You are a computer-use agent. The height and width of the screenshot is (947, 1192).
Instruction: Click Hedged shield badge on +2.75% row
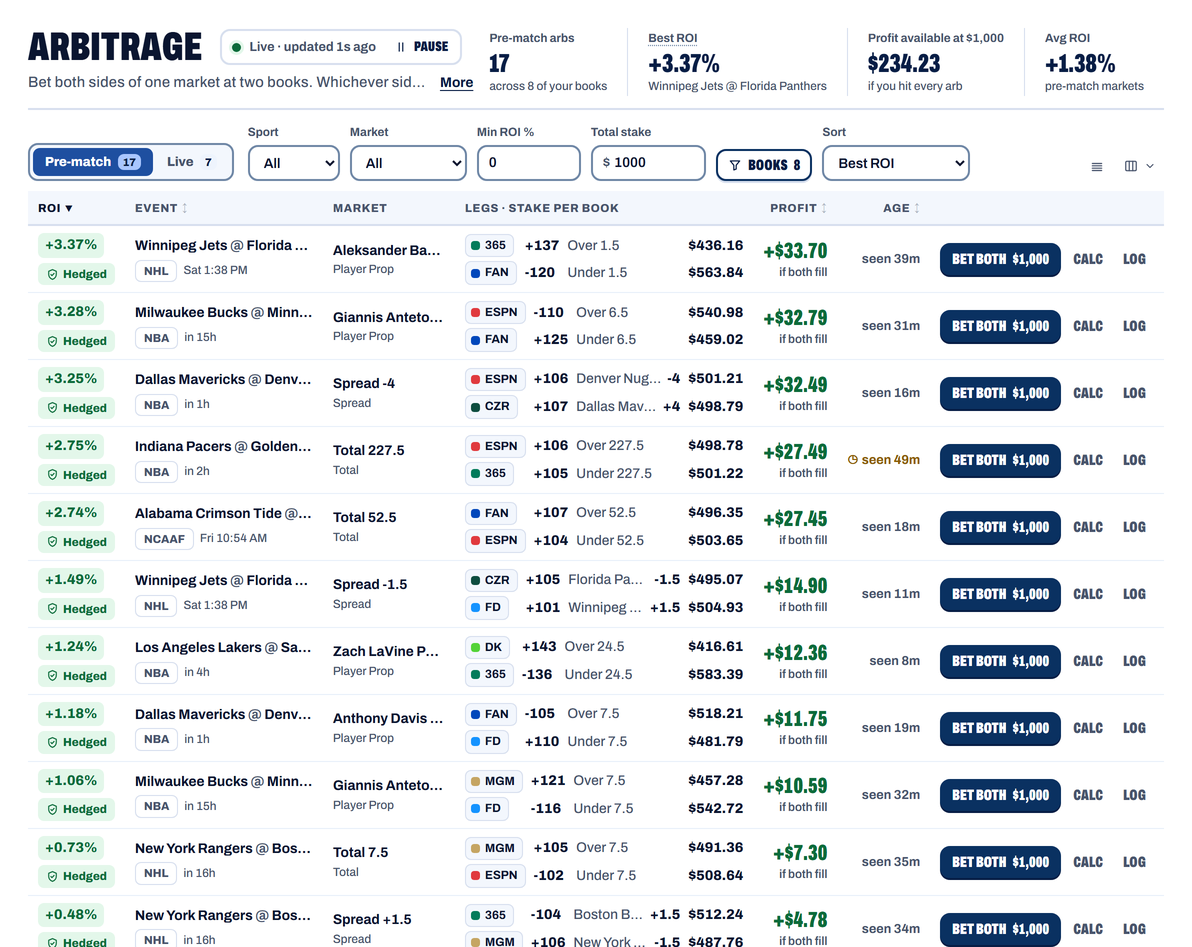76,475
